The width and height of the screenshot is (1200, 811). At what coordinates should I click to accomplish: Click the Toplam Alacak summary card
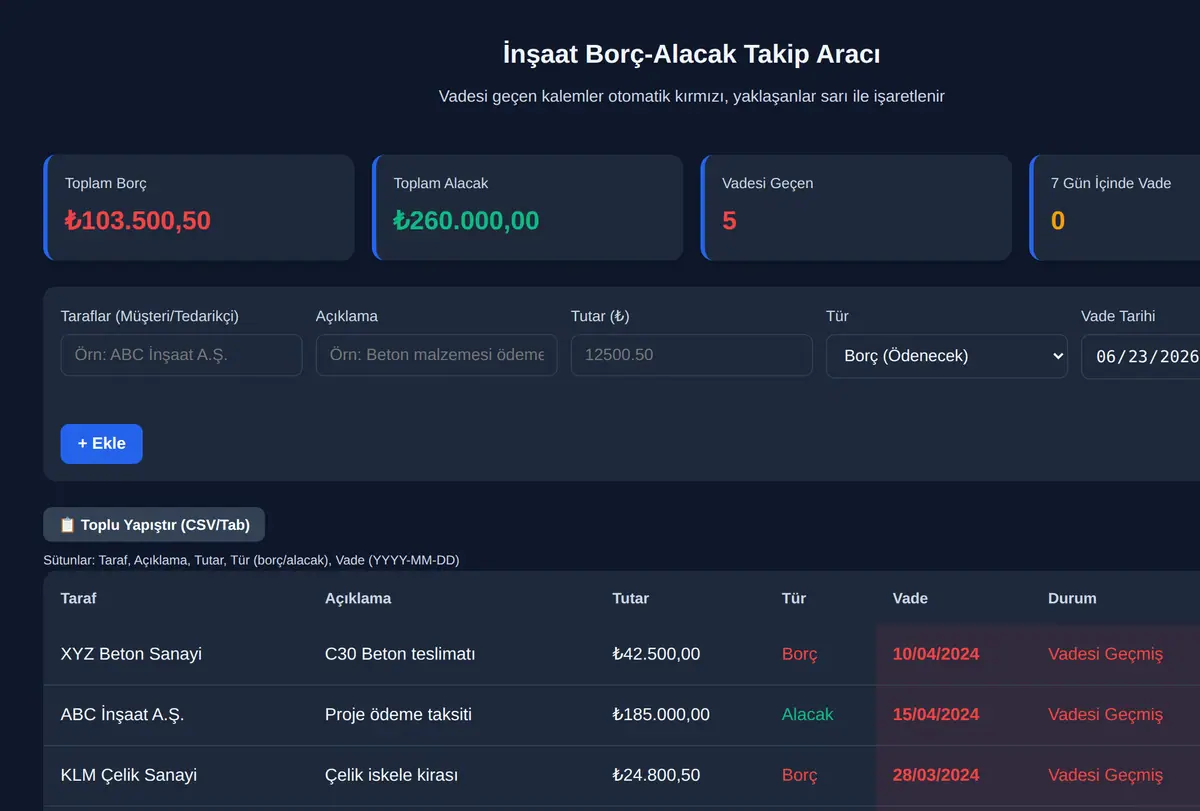tap(527, 207)
